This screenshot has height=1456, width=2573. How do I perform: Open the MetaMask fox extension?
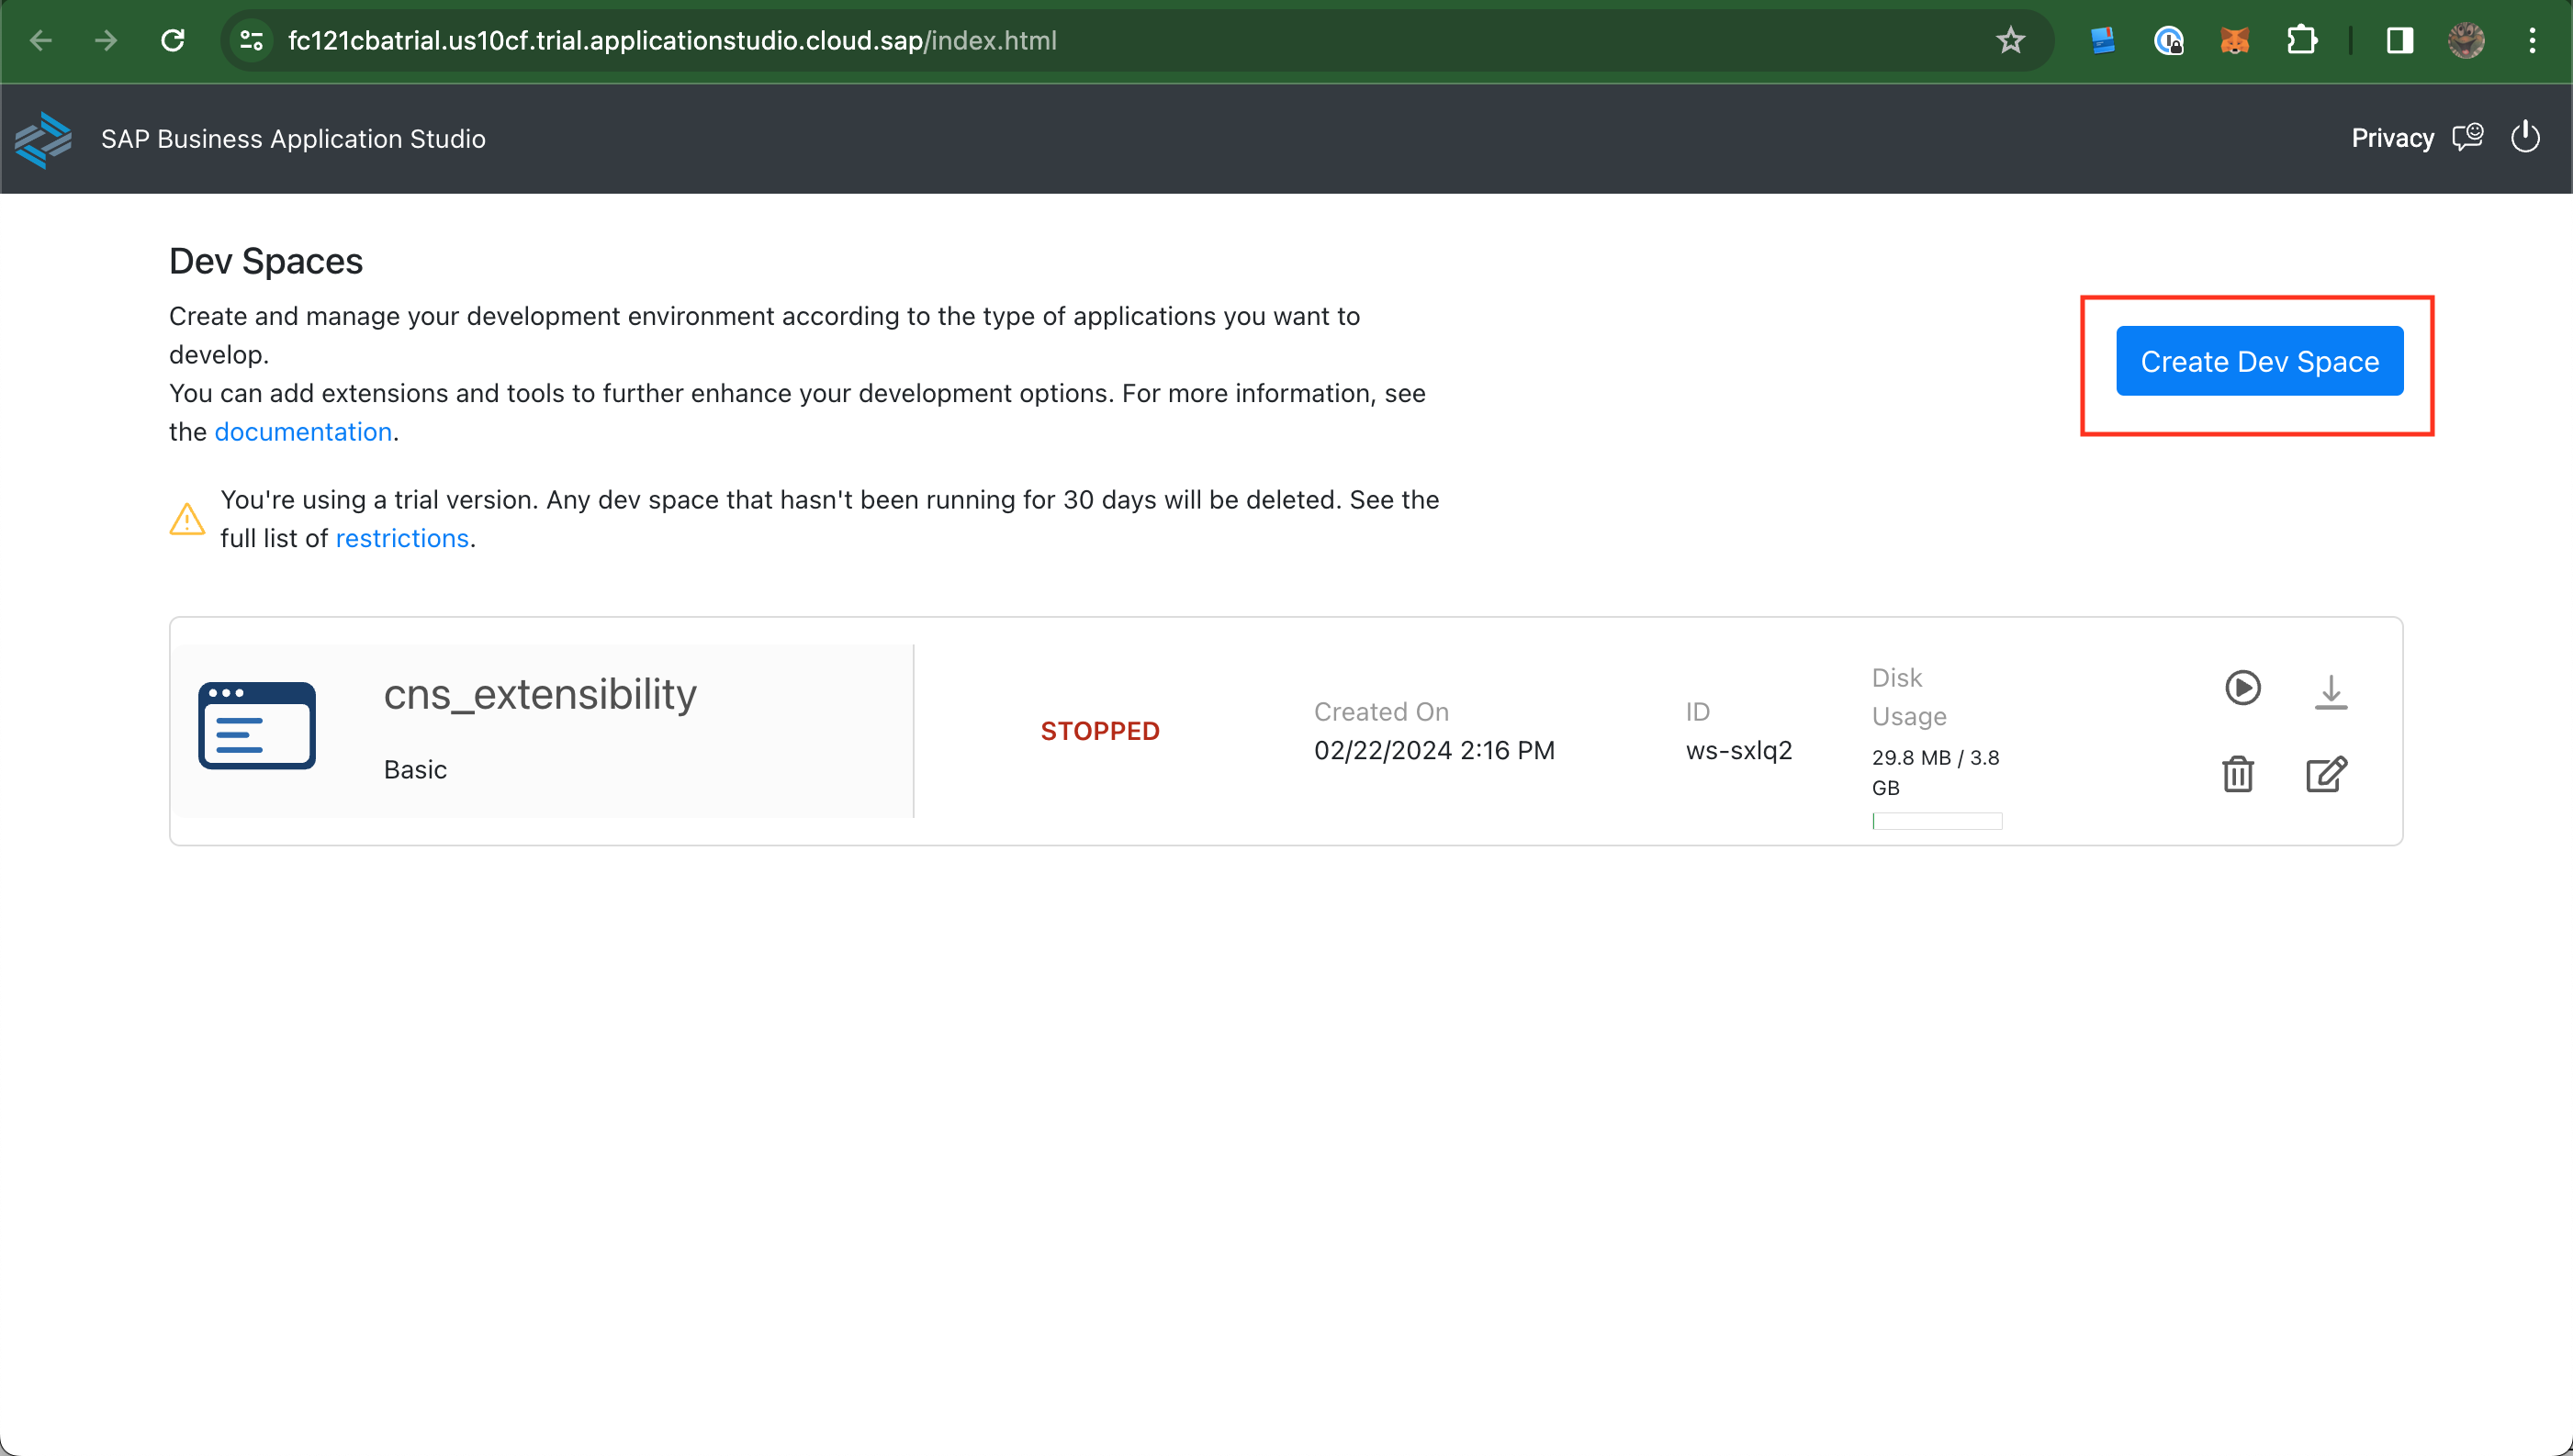click(x=2234, y=40)
